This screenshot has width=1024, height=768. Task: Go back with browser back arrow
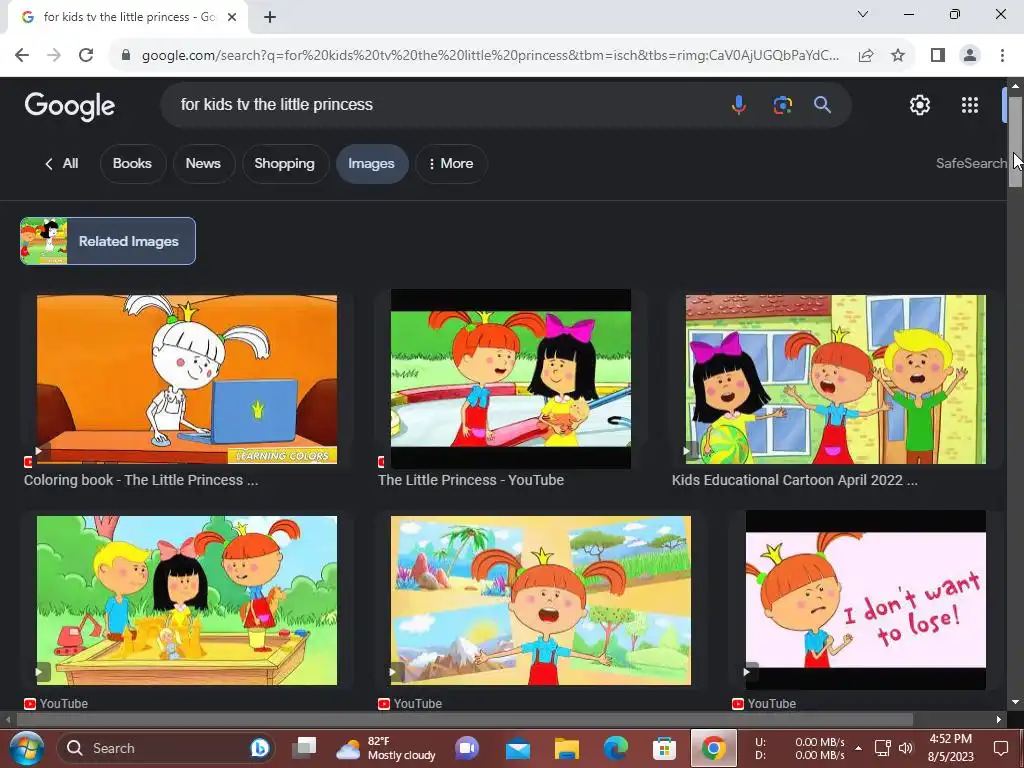click(22, 55)
